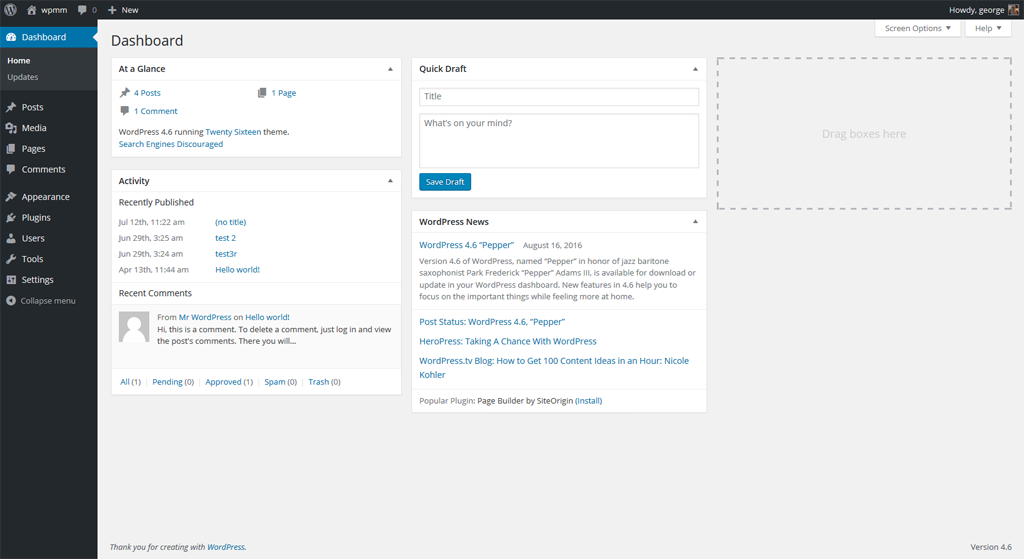Click Search Engines Discouraged link

coord(170,144)
